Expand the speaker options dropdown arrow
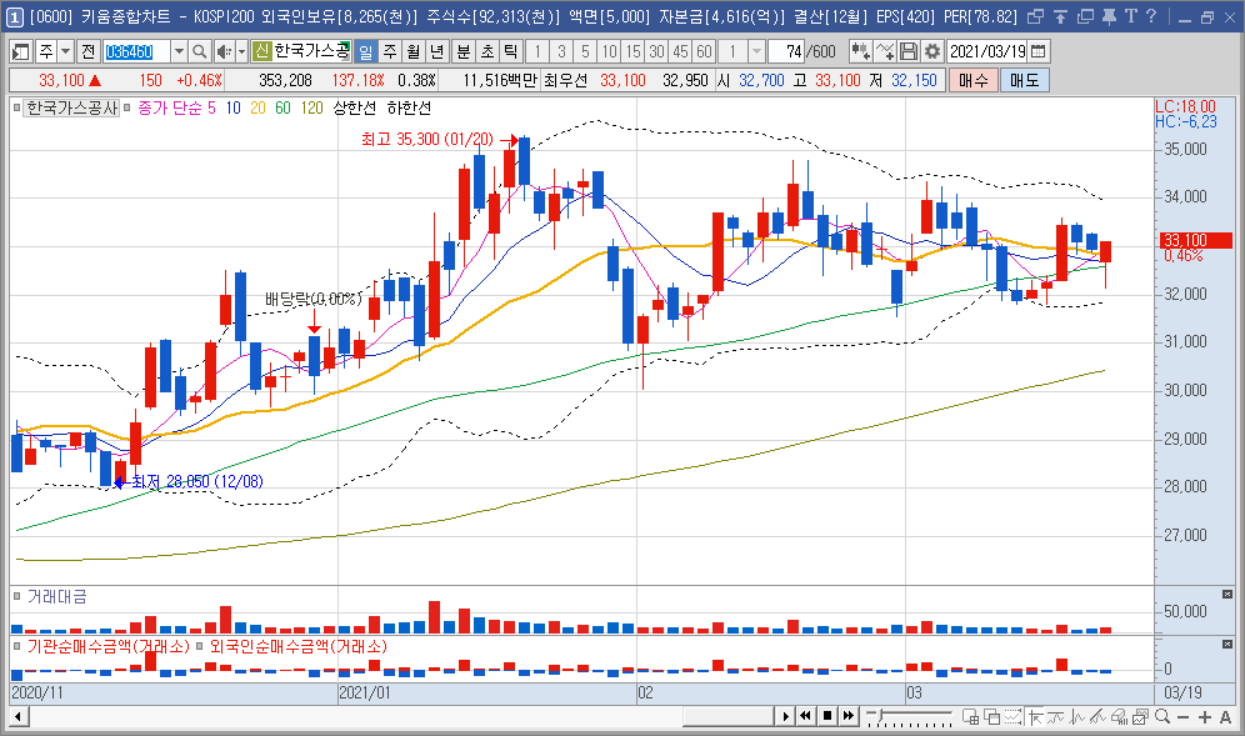This screenshot has height=736, width=1245. point(241,52)
